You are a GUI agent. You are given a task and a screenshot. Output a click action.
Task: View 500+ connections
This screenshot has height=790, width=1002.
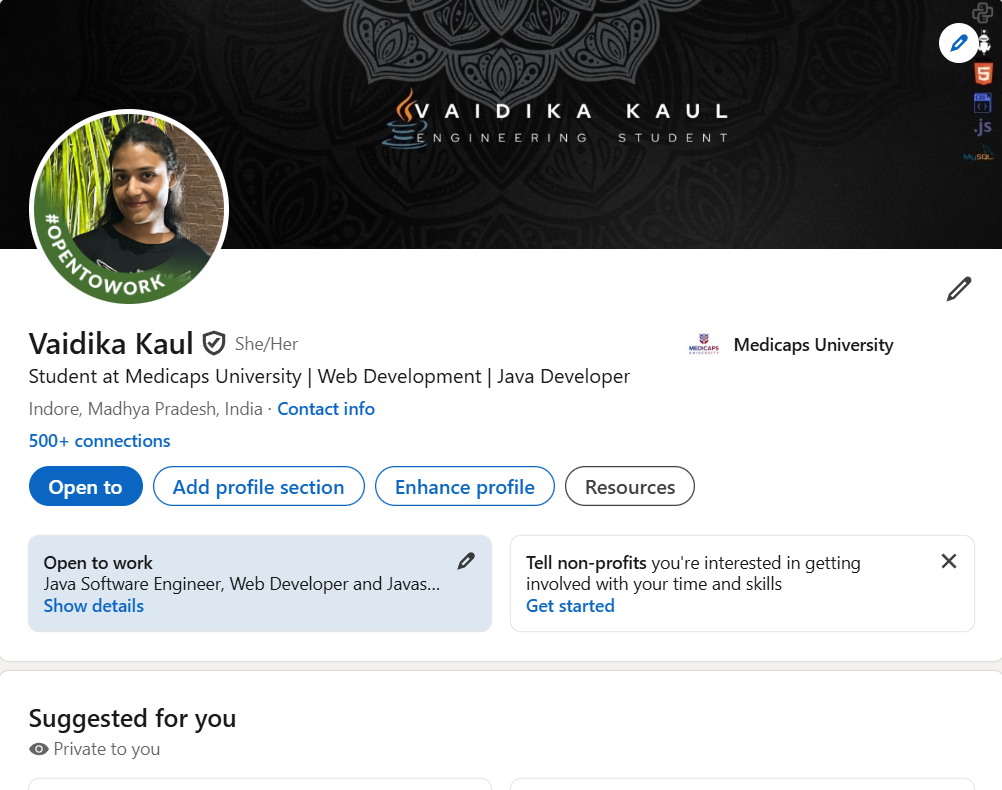click(x=100, y=441)
